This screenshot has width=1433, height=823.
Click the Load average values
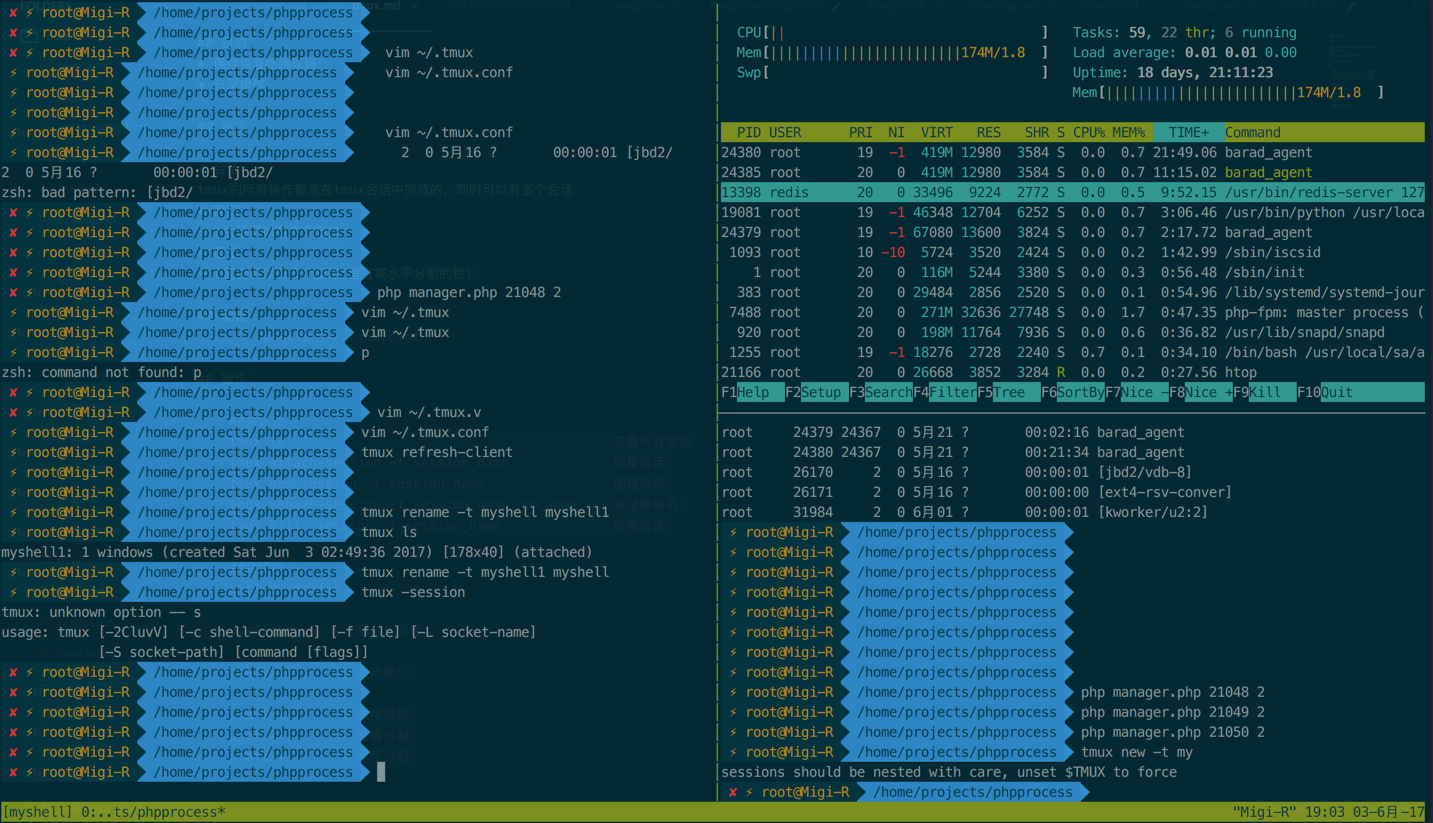(1241, 52)
